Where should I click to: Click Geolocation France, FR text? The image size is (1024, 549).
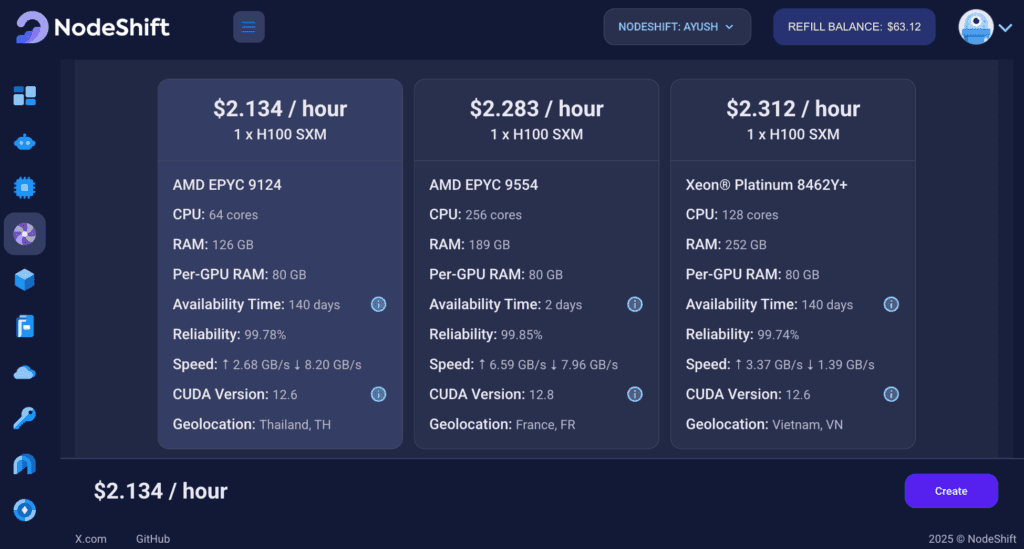point(502,424)
